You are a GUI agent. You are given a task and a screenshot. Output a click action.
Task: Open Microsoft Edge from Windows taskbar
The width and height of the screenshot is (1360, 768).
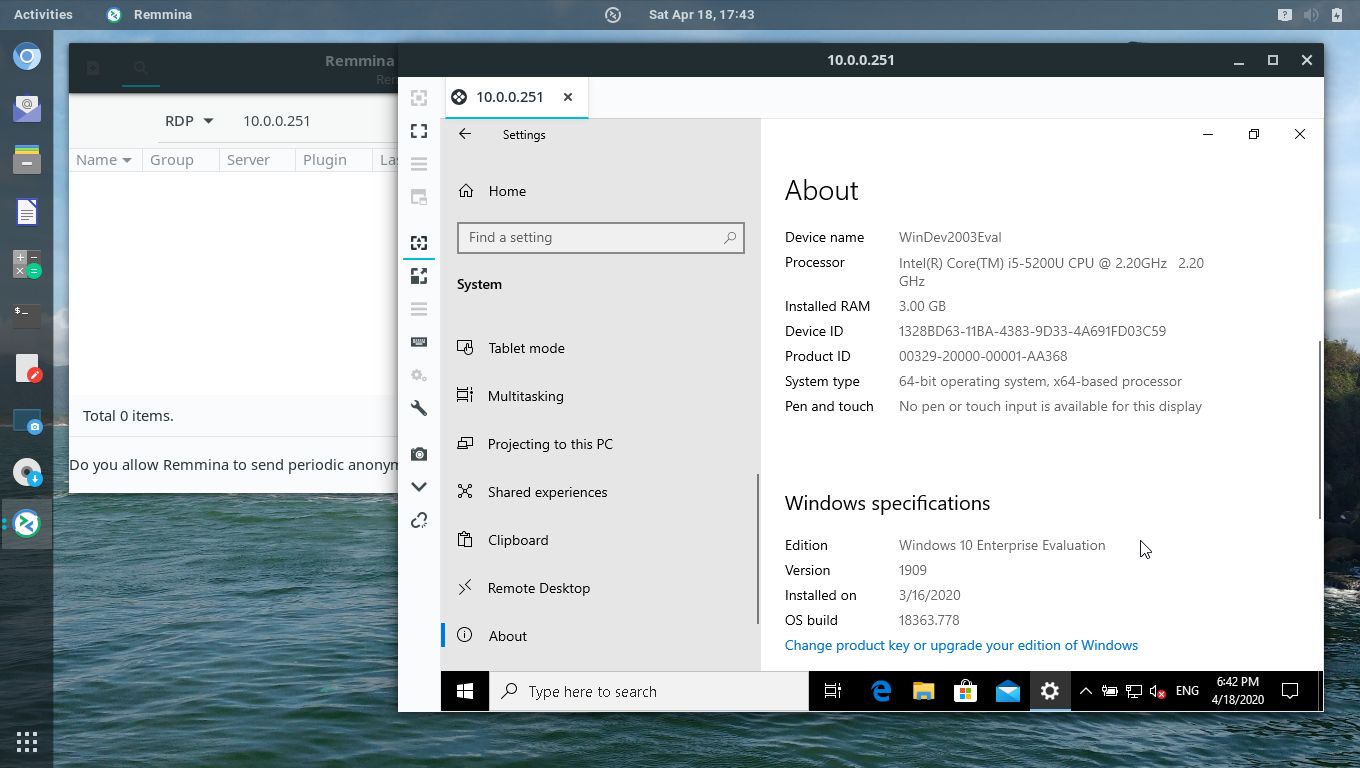[x=881, y=691]
